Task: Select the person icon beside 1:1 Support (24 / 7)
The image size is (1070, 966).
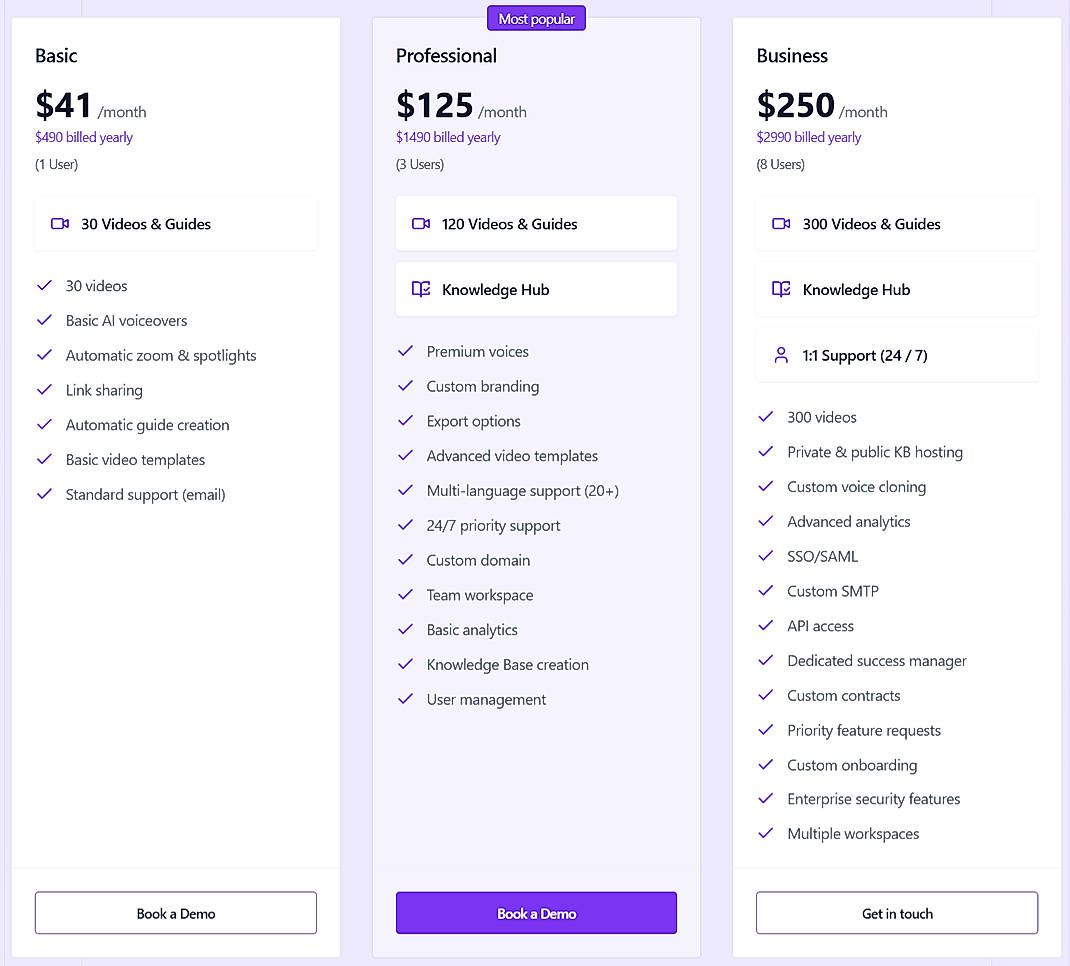Action: (781, 354)
